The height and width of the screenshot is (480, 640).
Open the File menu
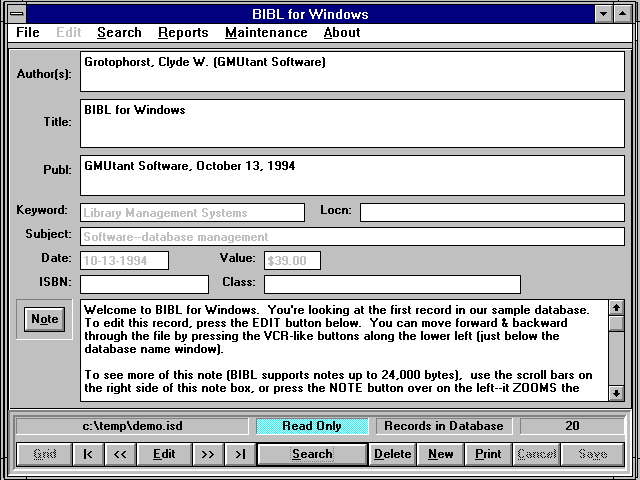28,32
